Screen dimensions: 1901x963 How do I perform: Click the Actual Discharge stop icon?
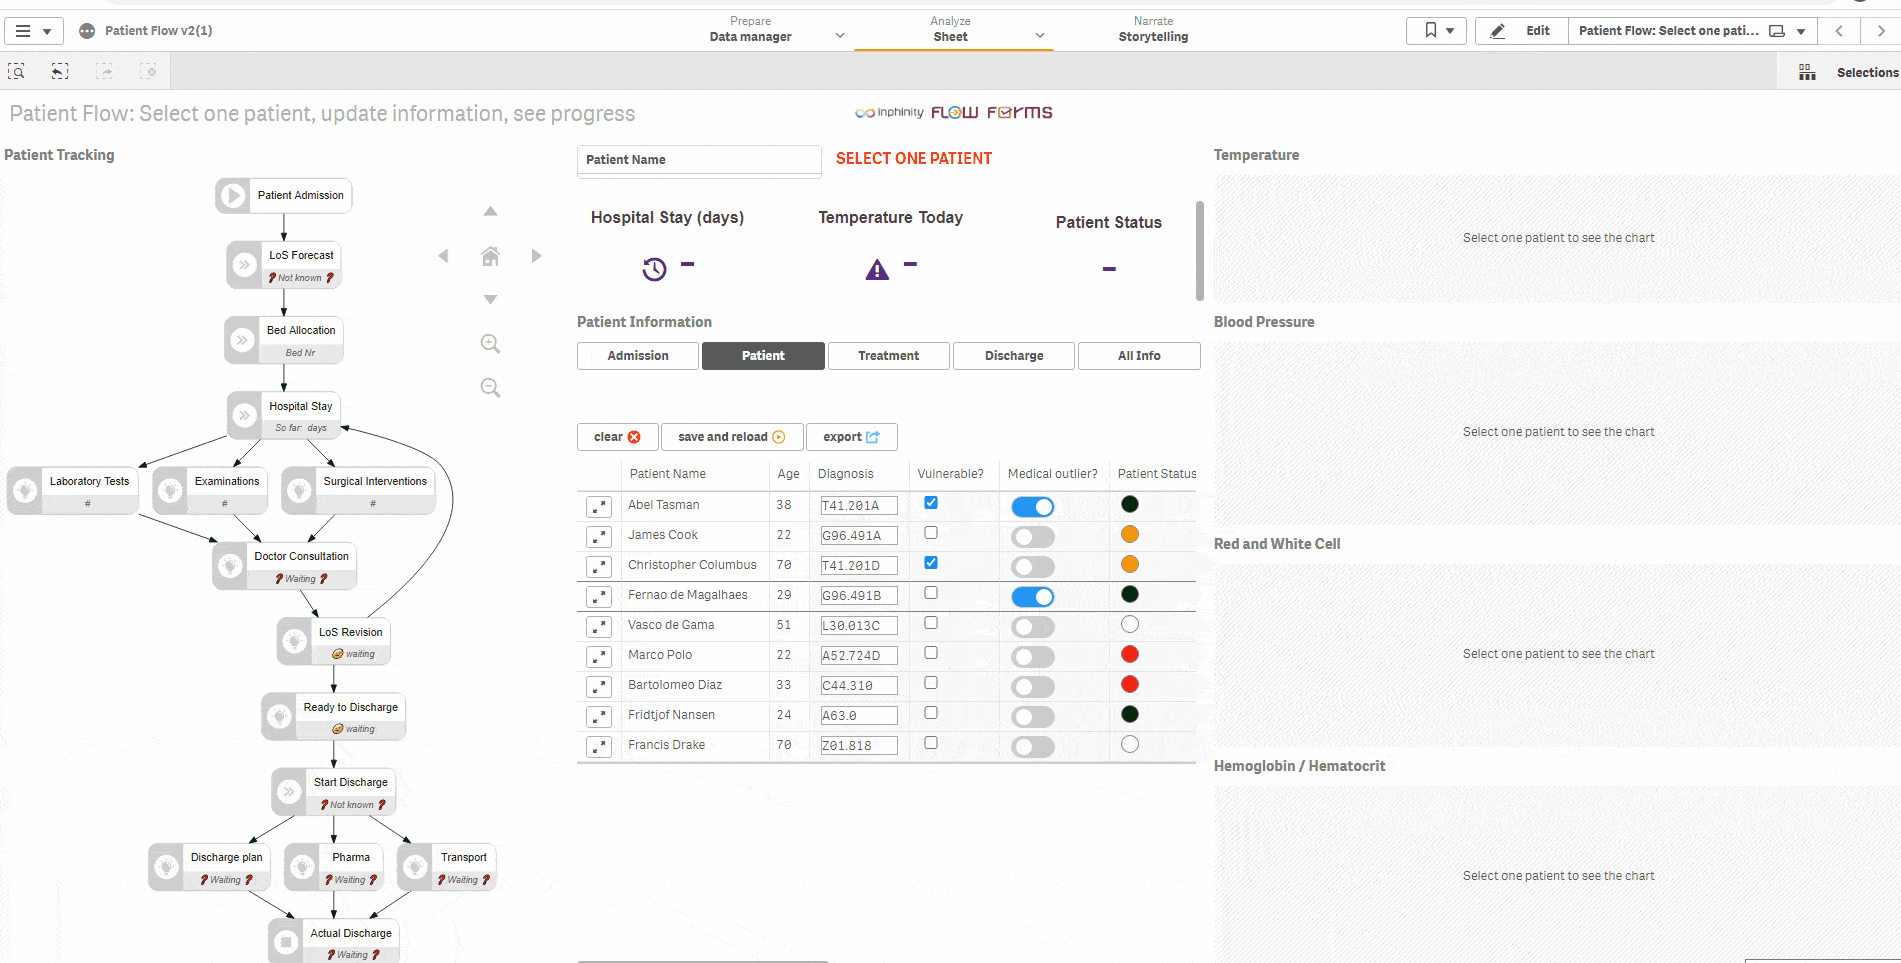[x=286, y=941]
